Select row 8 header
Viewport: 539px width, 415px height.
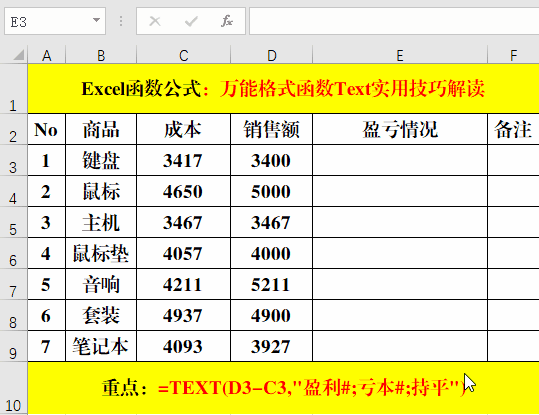click(13, 315)
